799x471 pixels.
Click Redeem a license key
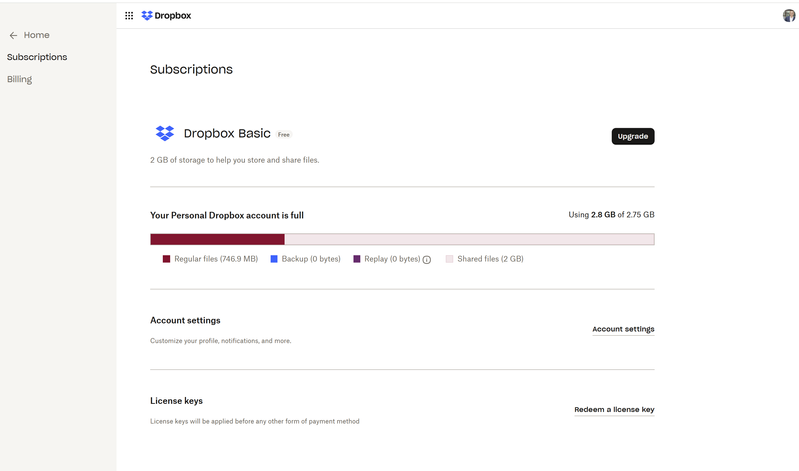(x=614, y=409)
